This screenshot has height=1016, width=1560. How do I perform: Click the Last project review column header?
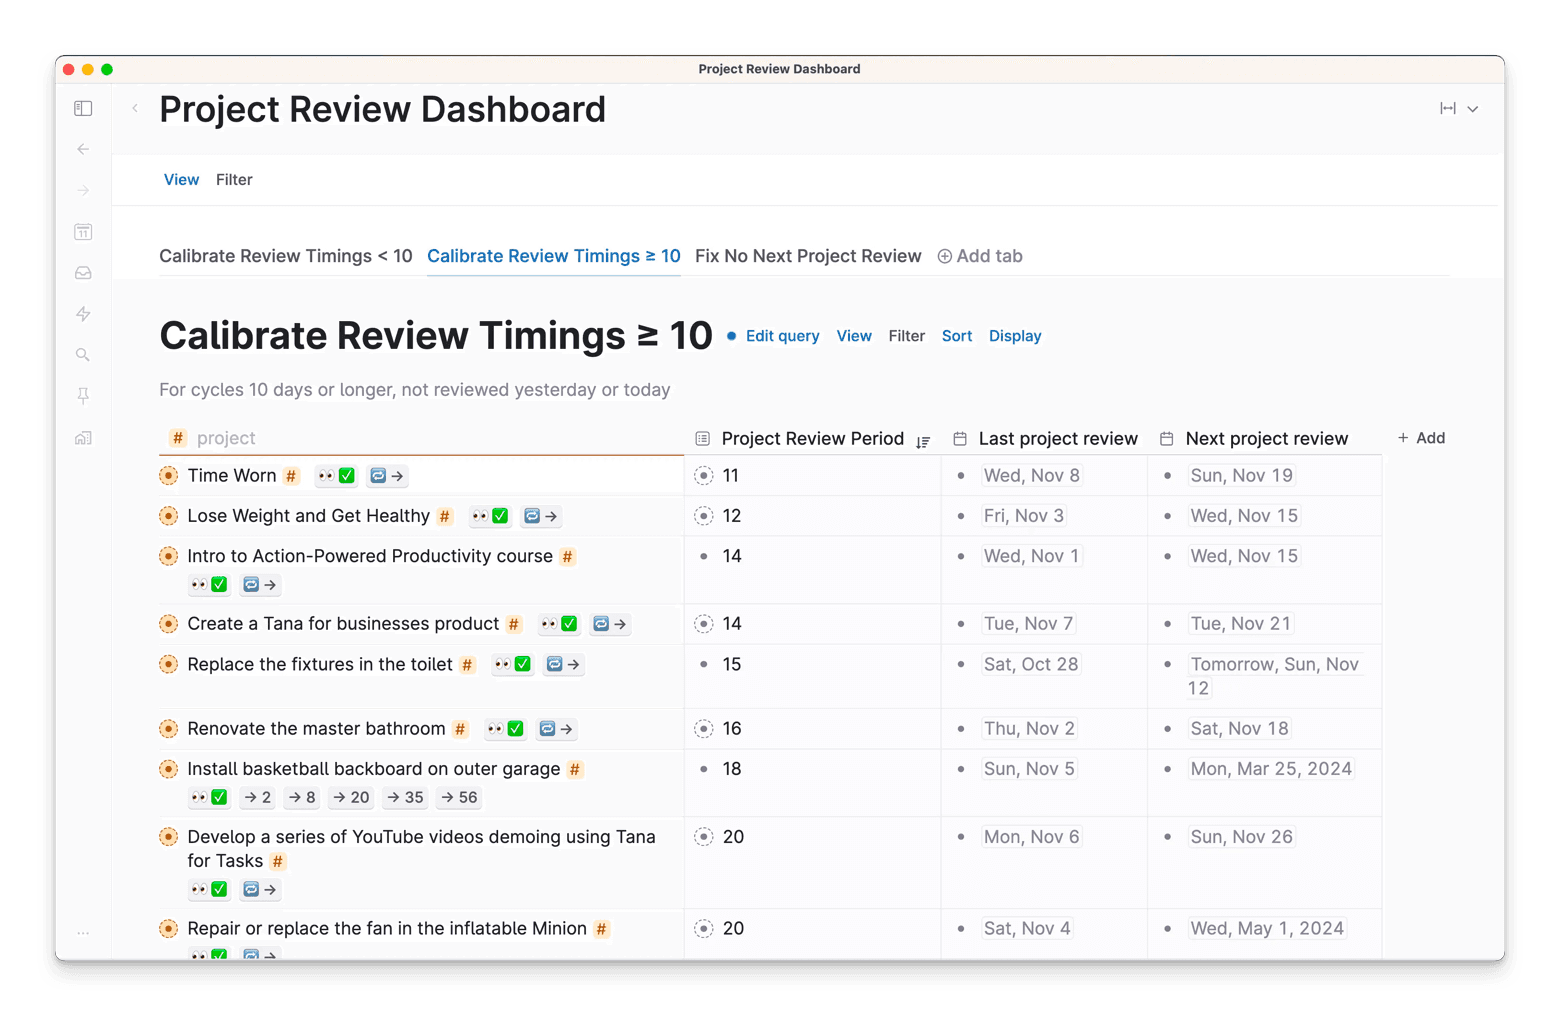tap(1058, 438)
